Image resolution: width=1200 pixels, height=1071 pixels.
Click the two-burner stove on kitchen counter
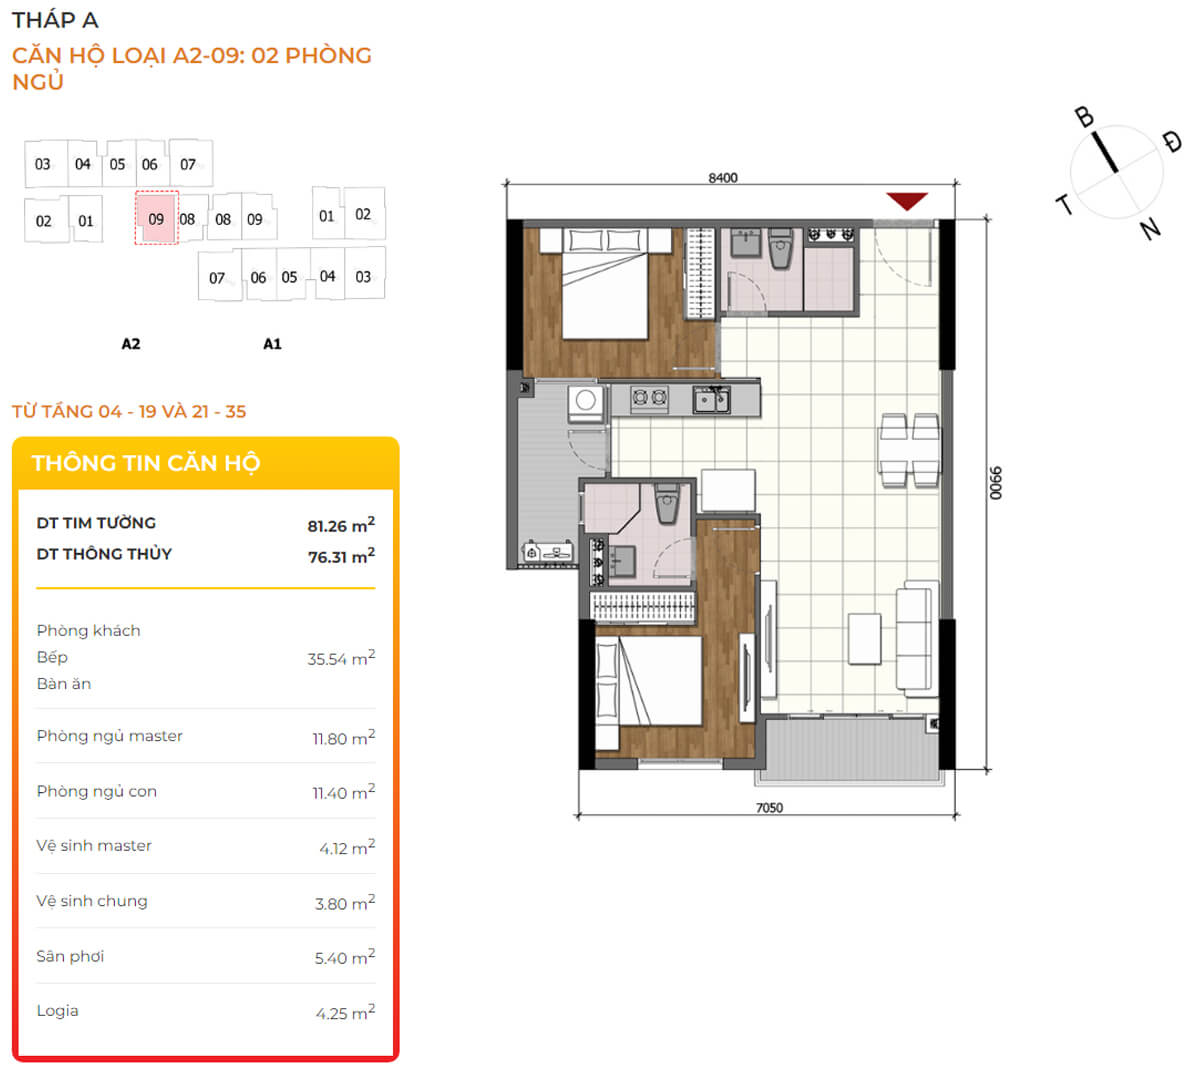pyautogui.click(x=648, y=399)
